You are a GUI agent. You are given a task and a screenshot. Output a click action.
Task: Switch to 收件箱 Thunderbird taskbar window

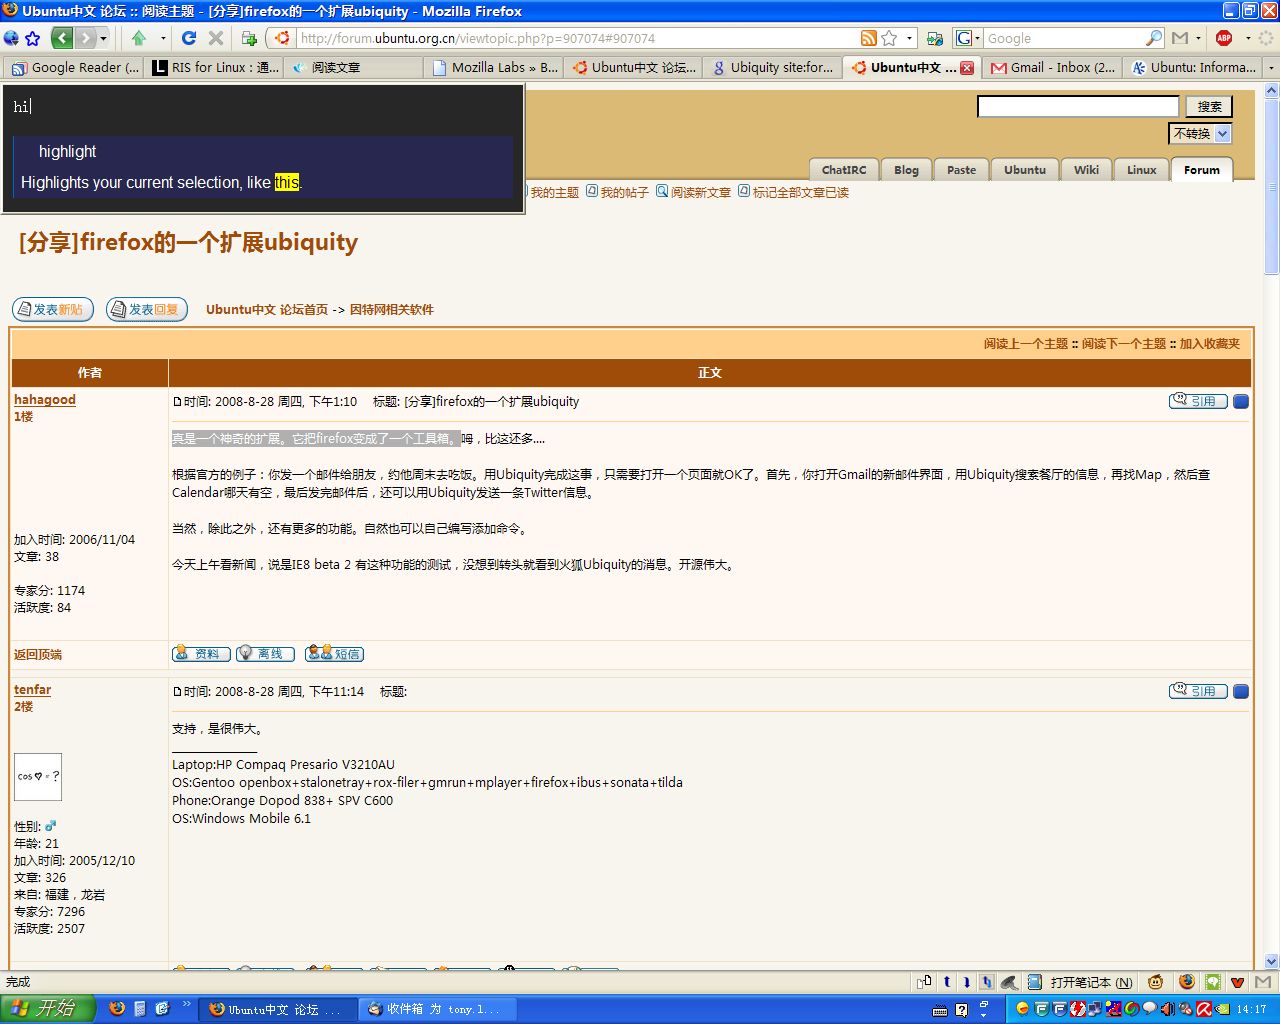click(438, 1009)
